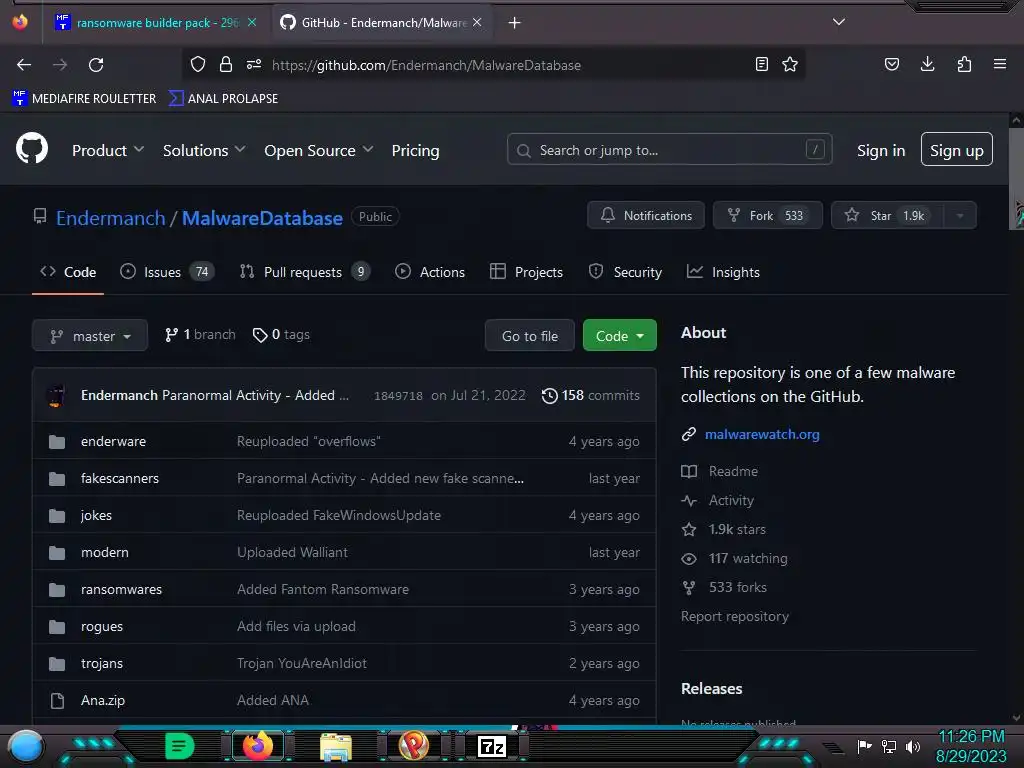Screen dimensions: 1024x768
Task: Click the Start orb button
Action: coord(26,747)
